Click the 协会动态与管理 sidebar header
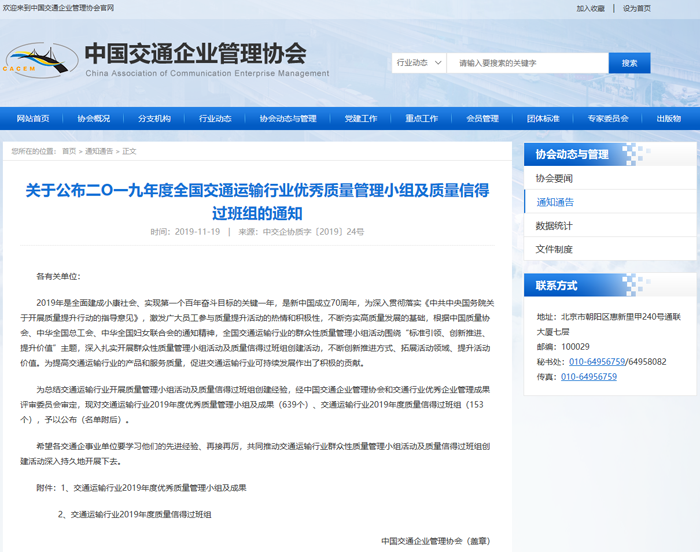Image resolution: width=700 pixels, height=552 pixels. [610, 155]
